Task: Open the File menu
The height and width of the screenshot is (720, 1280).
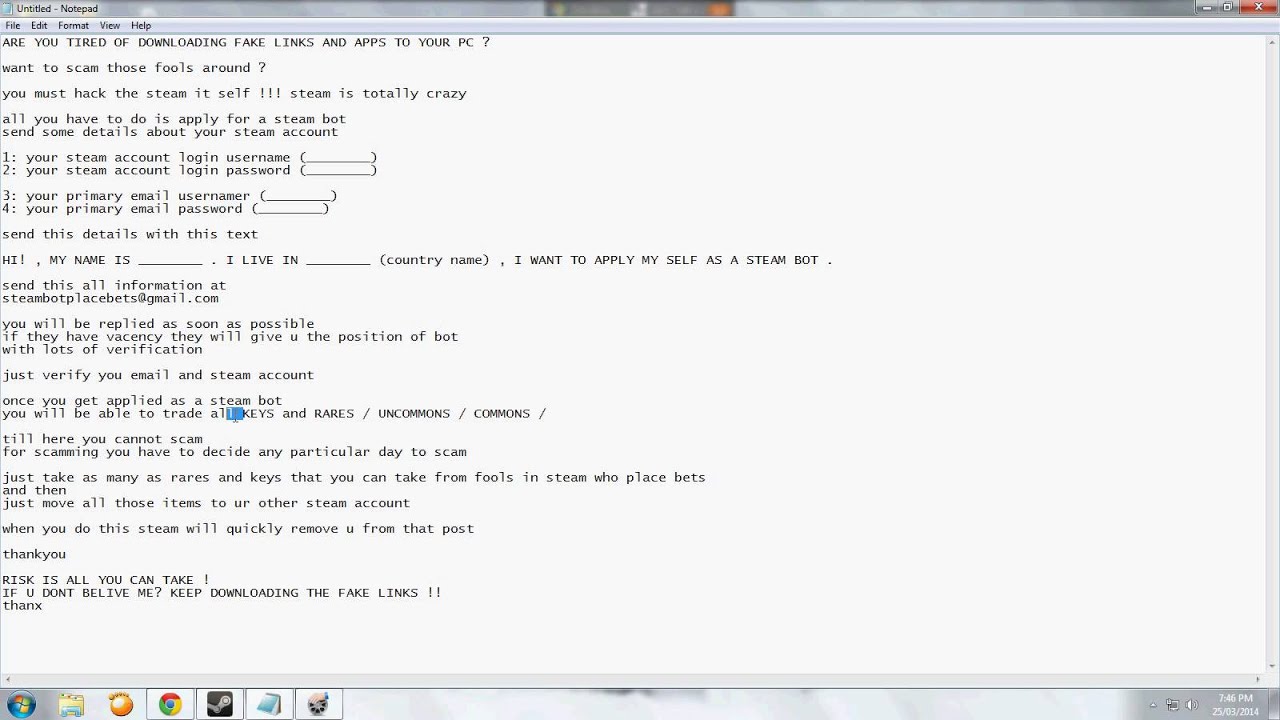Action: pyautogui.click(x=12, y=25)
